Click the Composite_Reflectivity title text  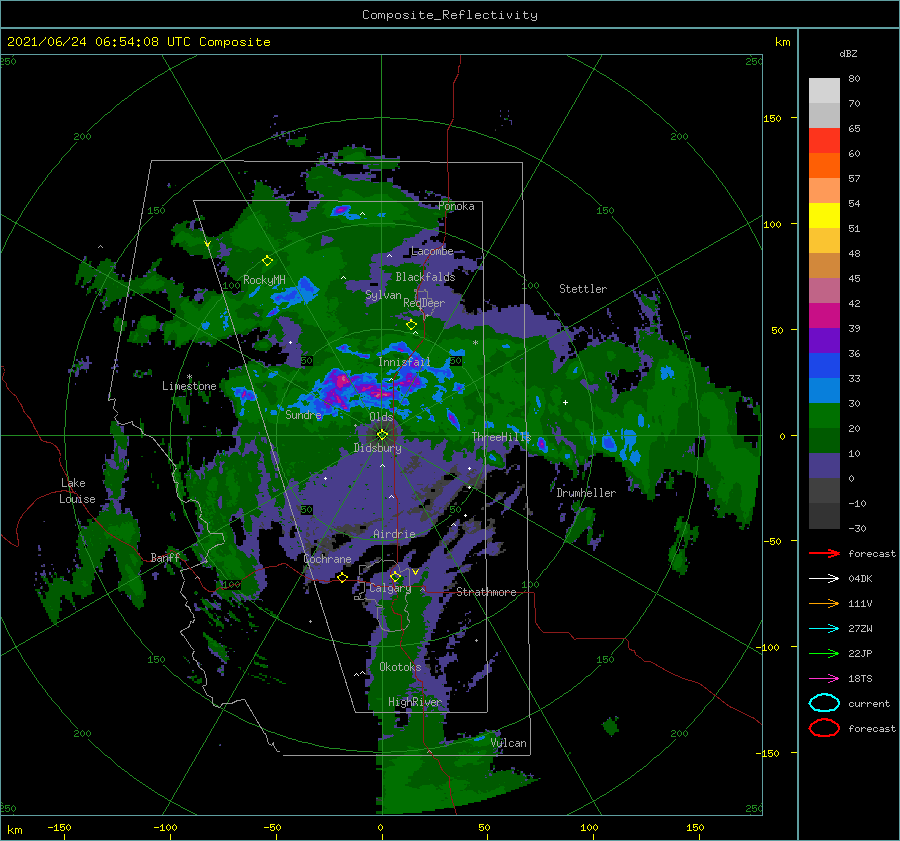coord(449,15)
